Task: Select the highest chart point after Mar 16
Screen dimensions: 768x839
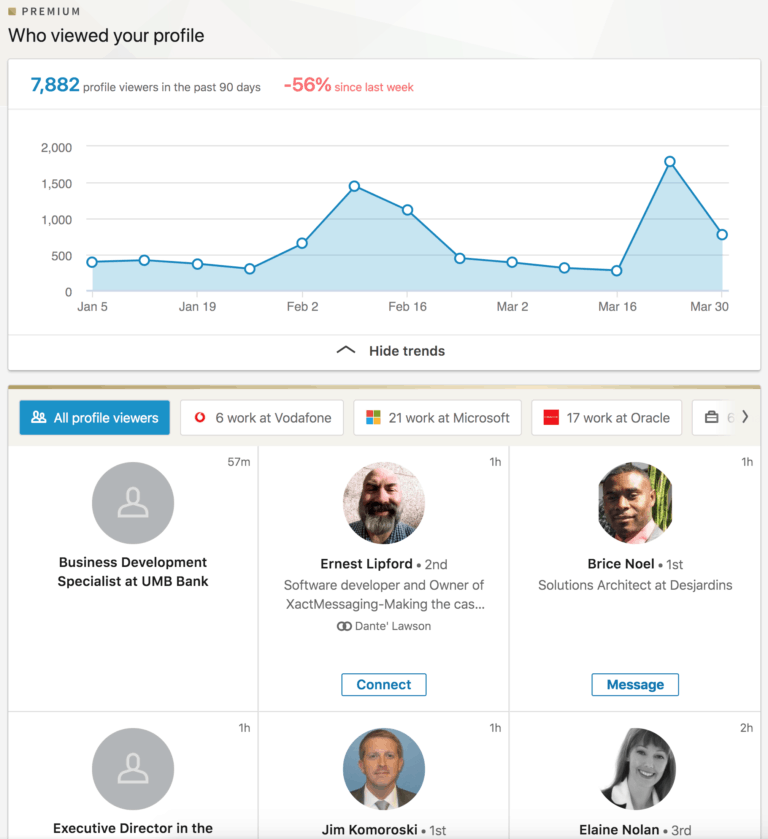Action: pyautogui.click(x=670, y=162)
